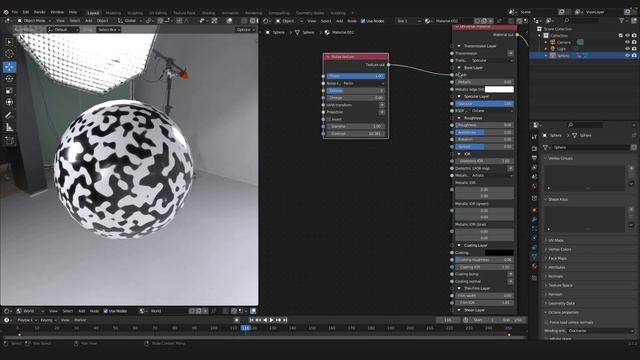Toggle Use Nodes in shader editor header
The width and height of the screenshot is (640, 360).
(363, 21)
